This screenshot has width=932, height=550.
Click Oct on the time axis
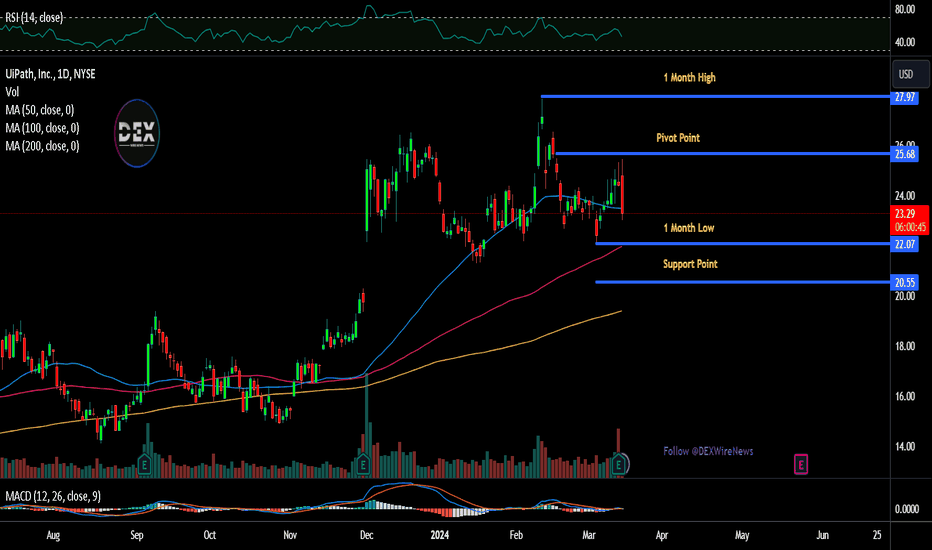[210, 535]
